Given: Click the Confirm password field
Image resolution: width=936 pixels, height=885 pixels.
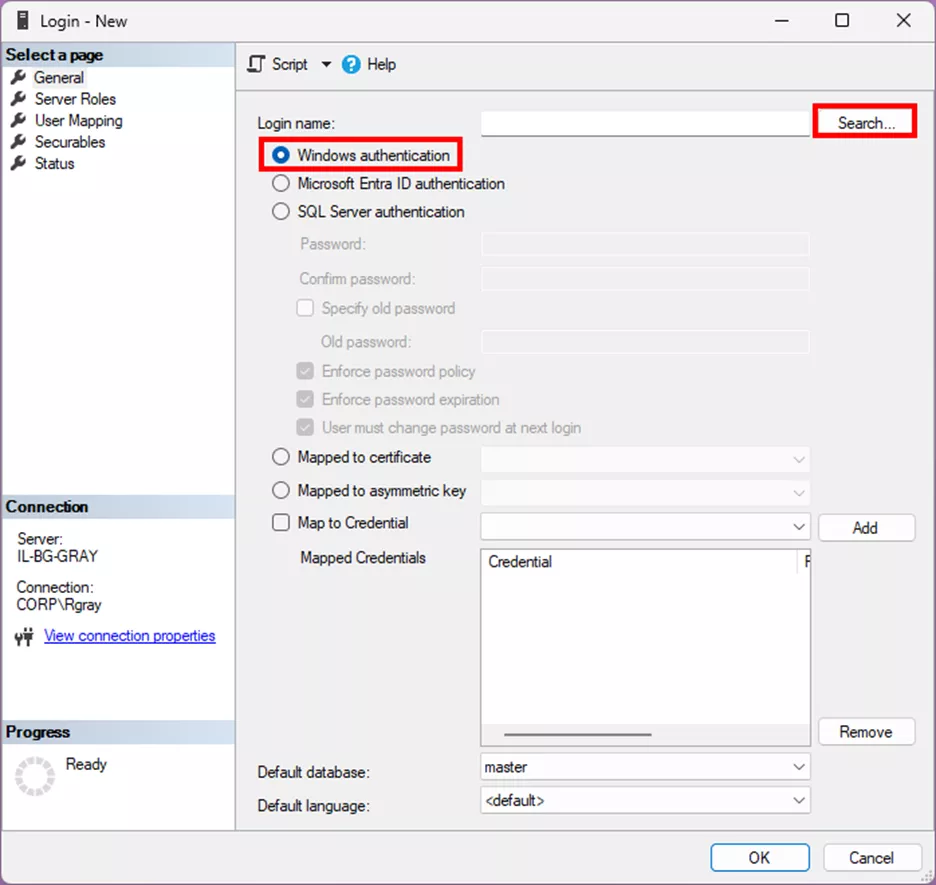Looking at the screenshot, I should pos(645,279).
